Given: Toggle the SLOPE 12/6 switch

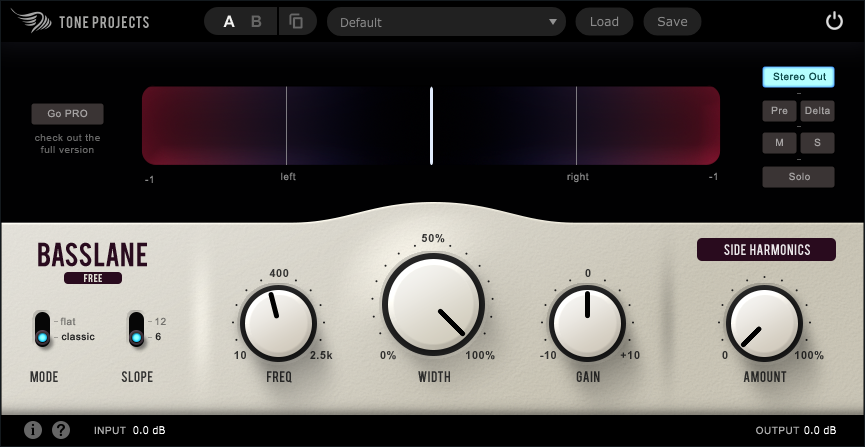Looking at the screenshot, I should pyautogui.click(x=136, y=329).
